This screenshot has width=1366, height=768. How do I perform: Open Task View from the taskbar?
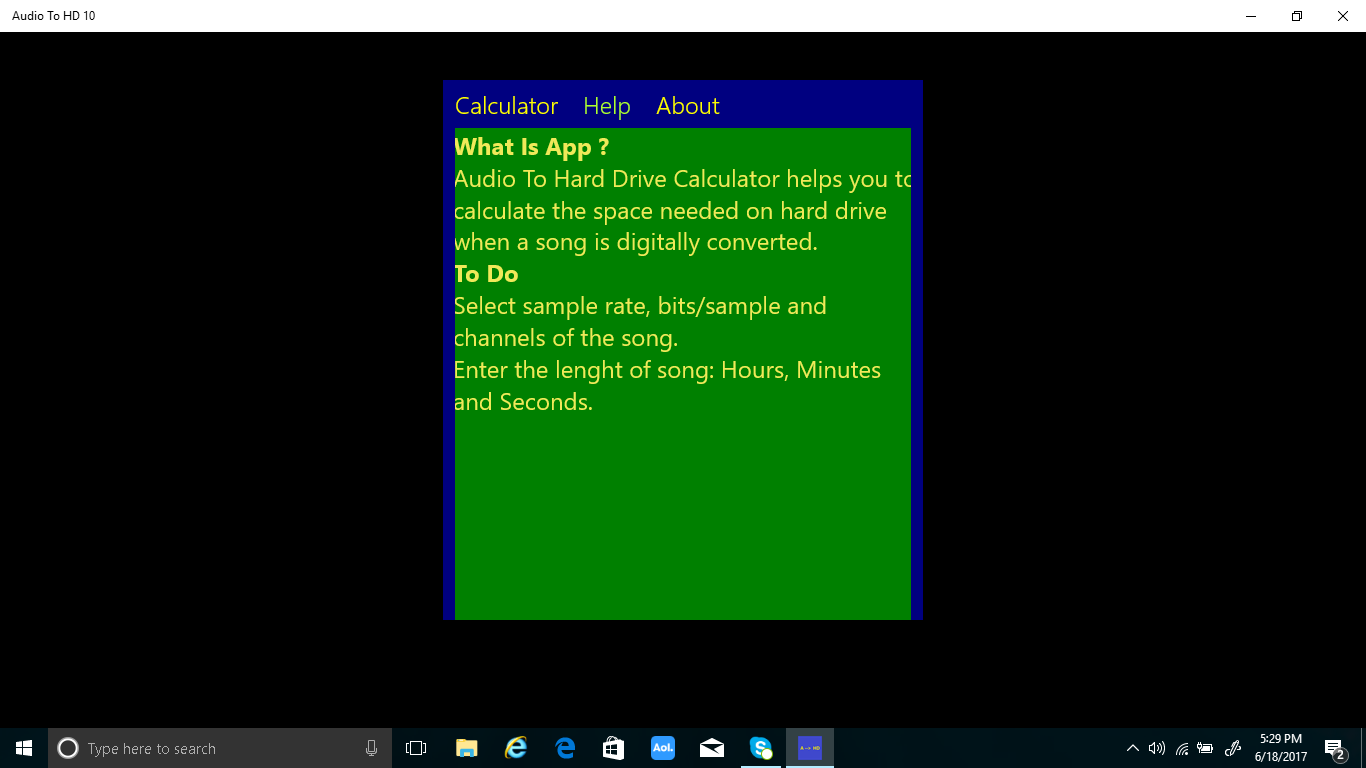(416, 748)
